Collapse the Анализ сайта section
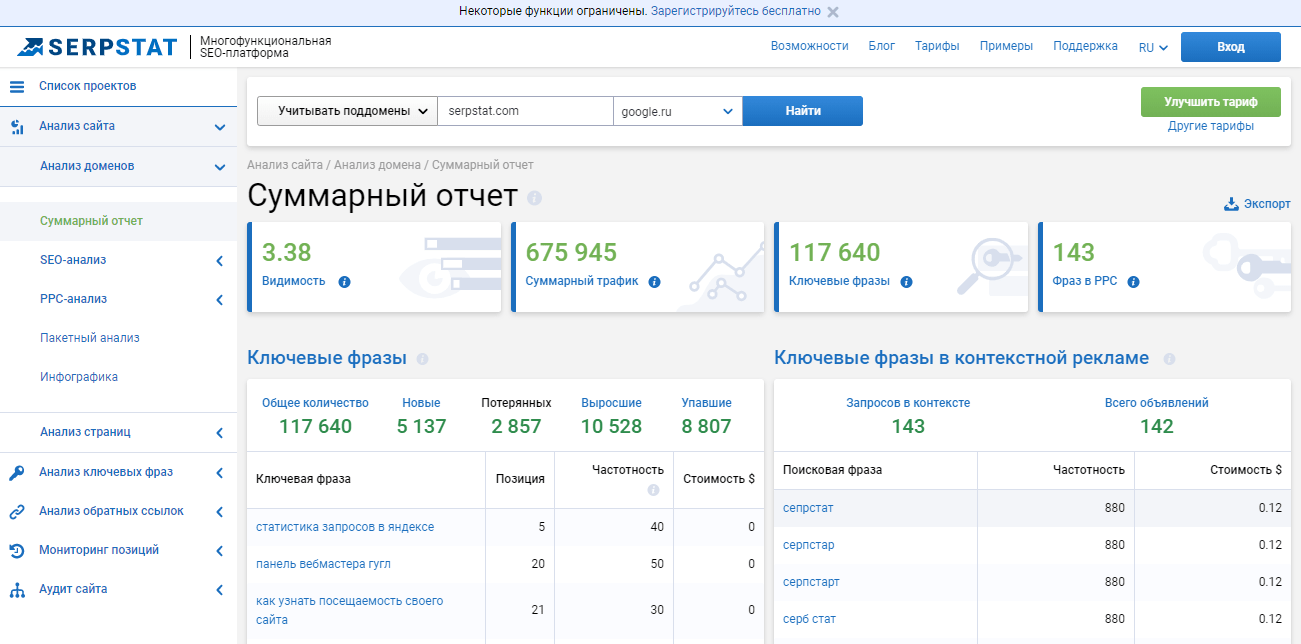The image size is (1301, 644). click(x=219, y=127)
